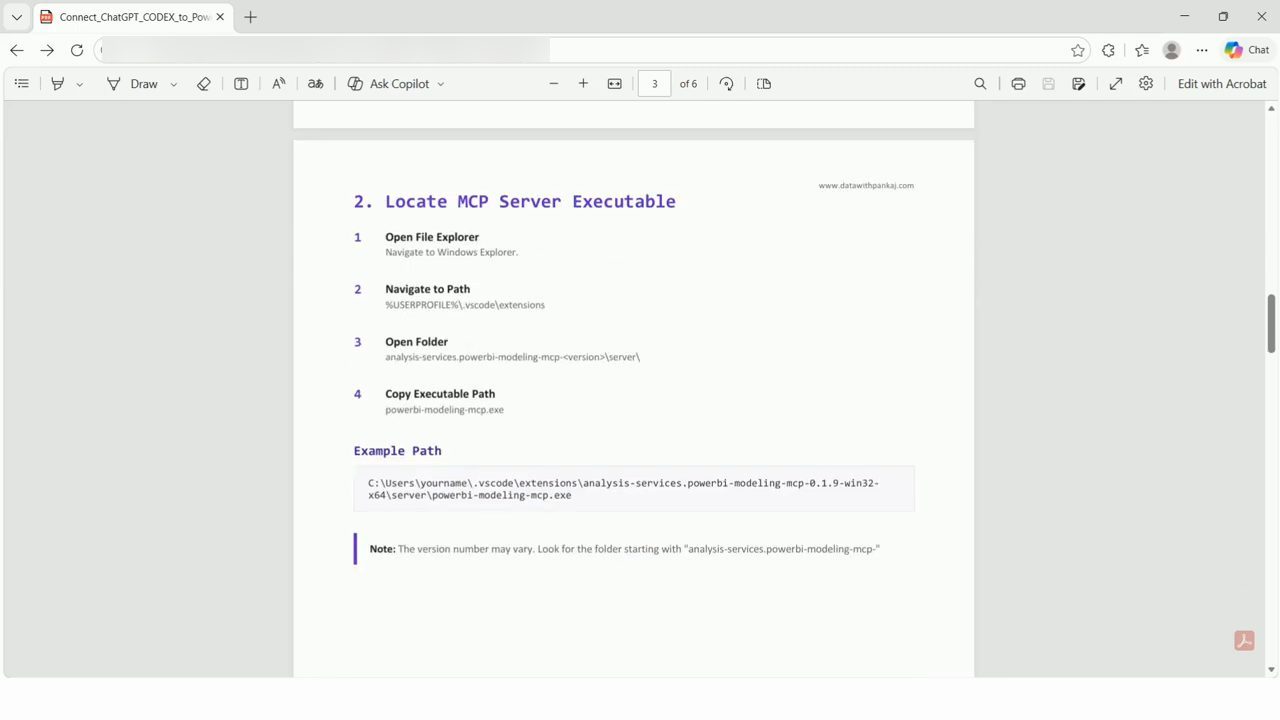The width and height of the screenshot is (1280, 720).
Task: Select the Highlight tool
Action: [x=58, y=84]
